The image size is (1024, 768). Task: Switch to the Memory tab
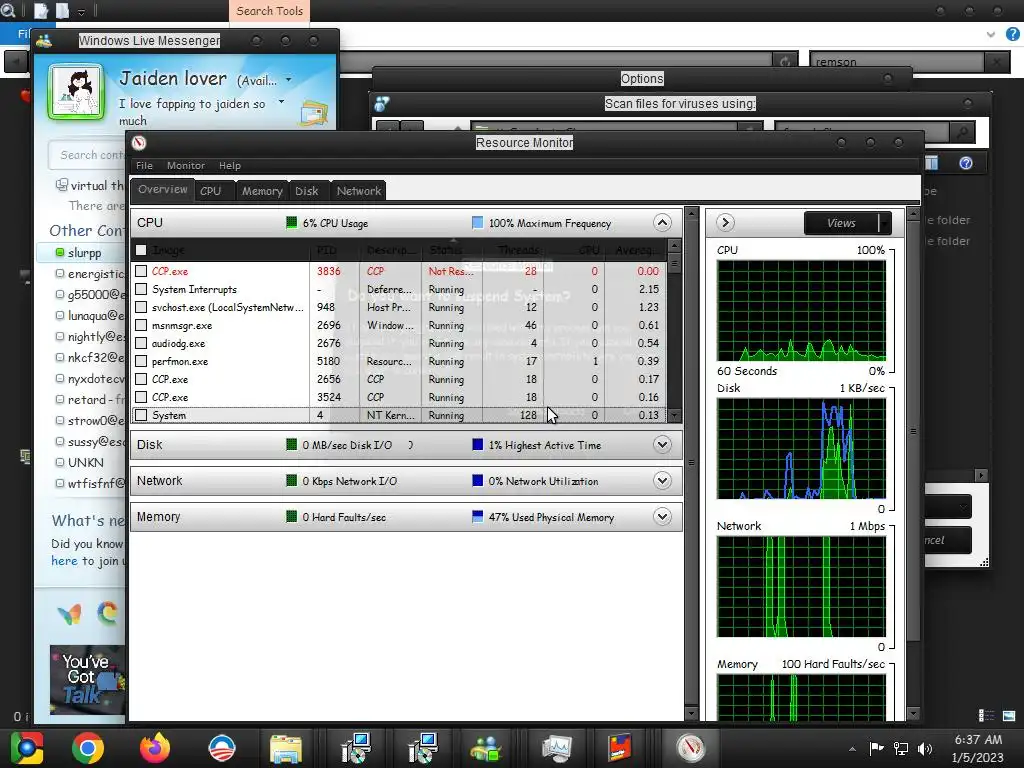click(262, 191)
